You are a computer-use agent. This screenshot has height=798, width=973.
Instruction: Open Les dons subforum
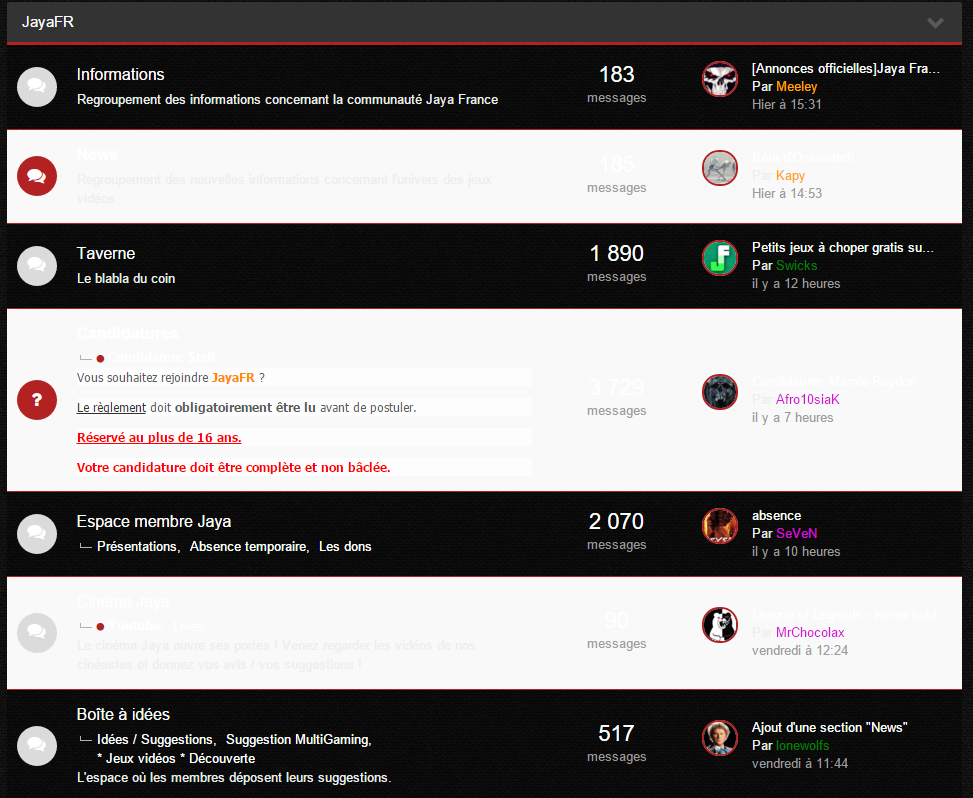pyautogui.click(x=345, y=547)
